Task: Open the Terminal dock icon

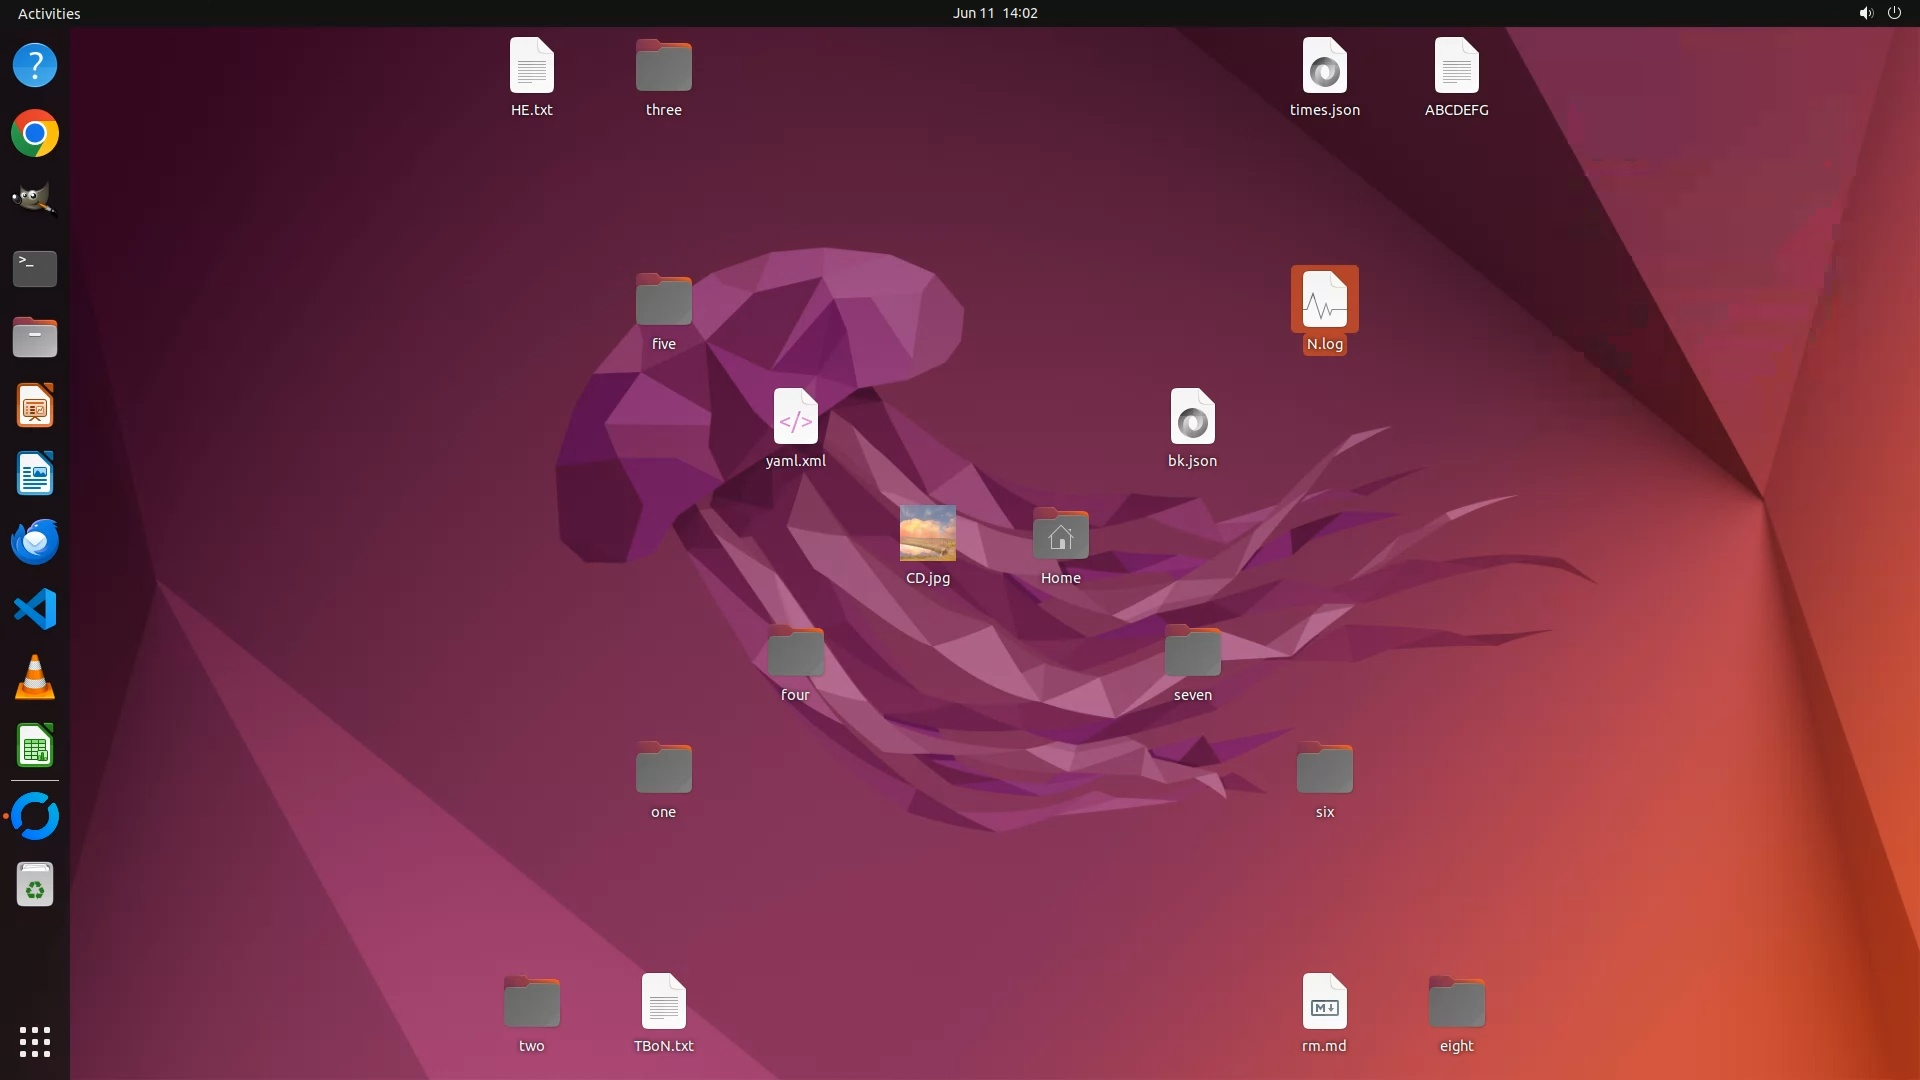Action: coord(35,268)
